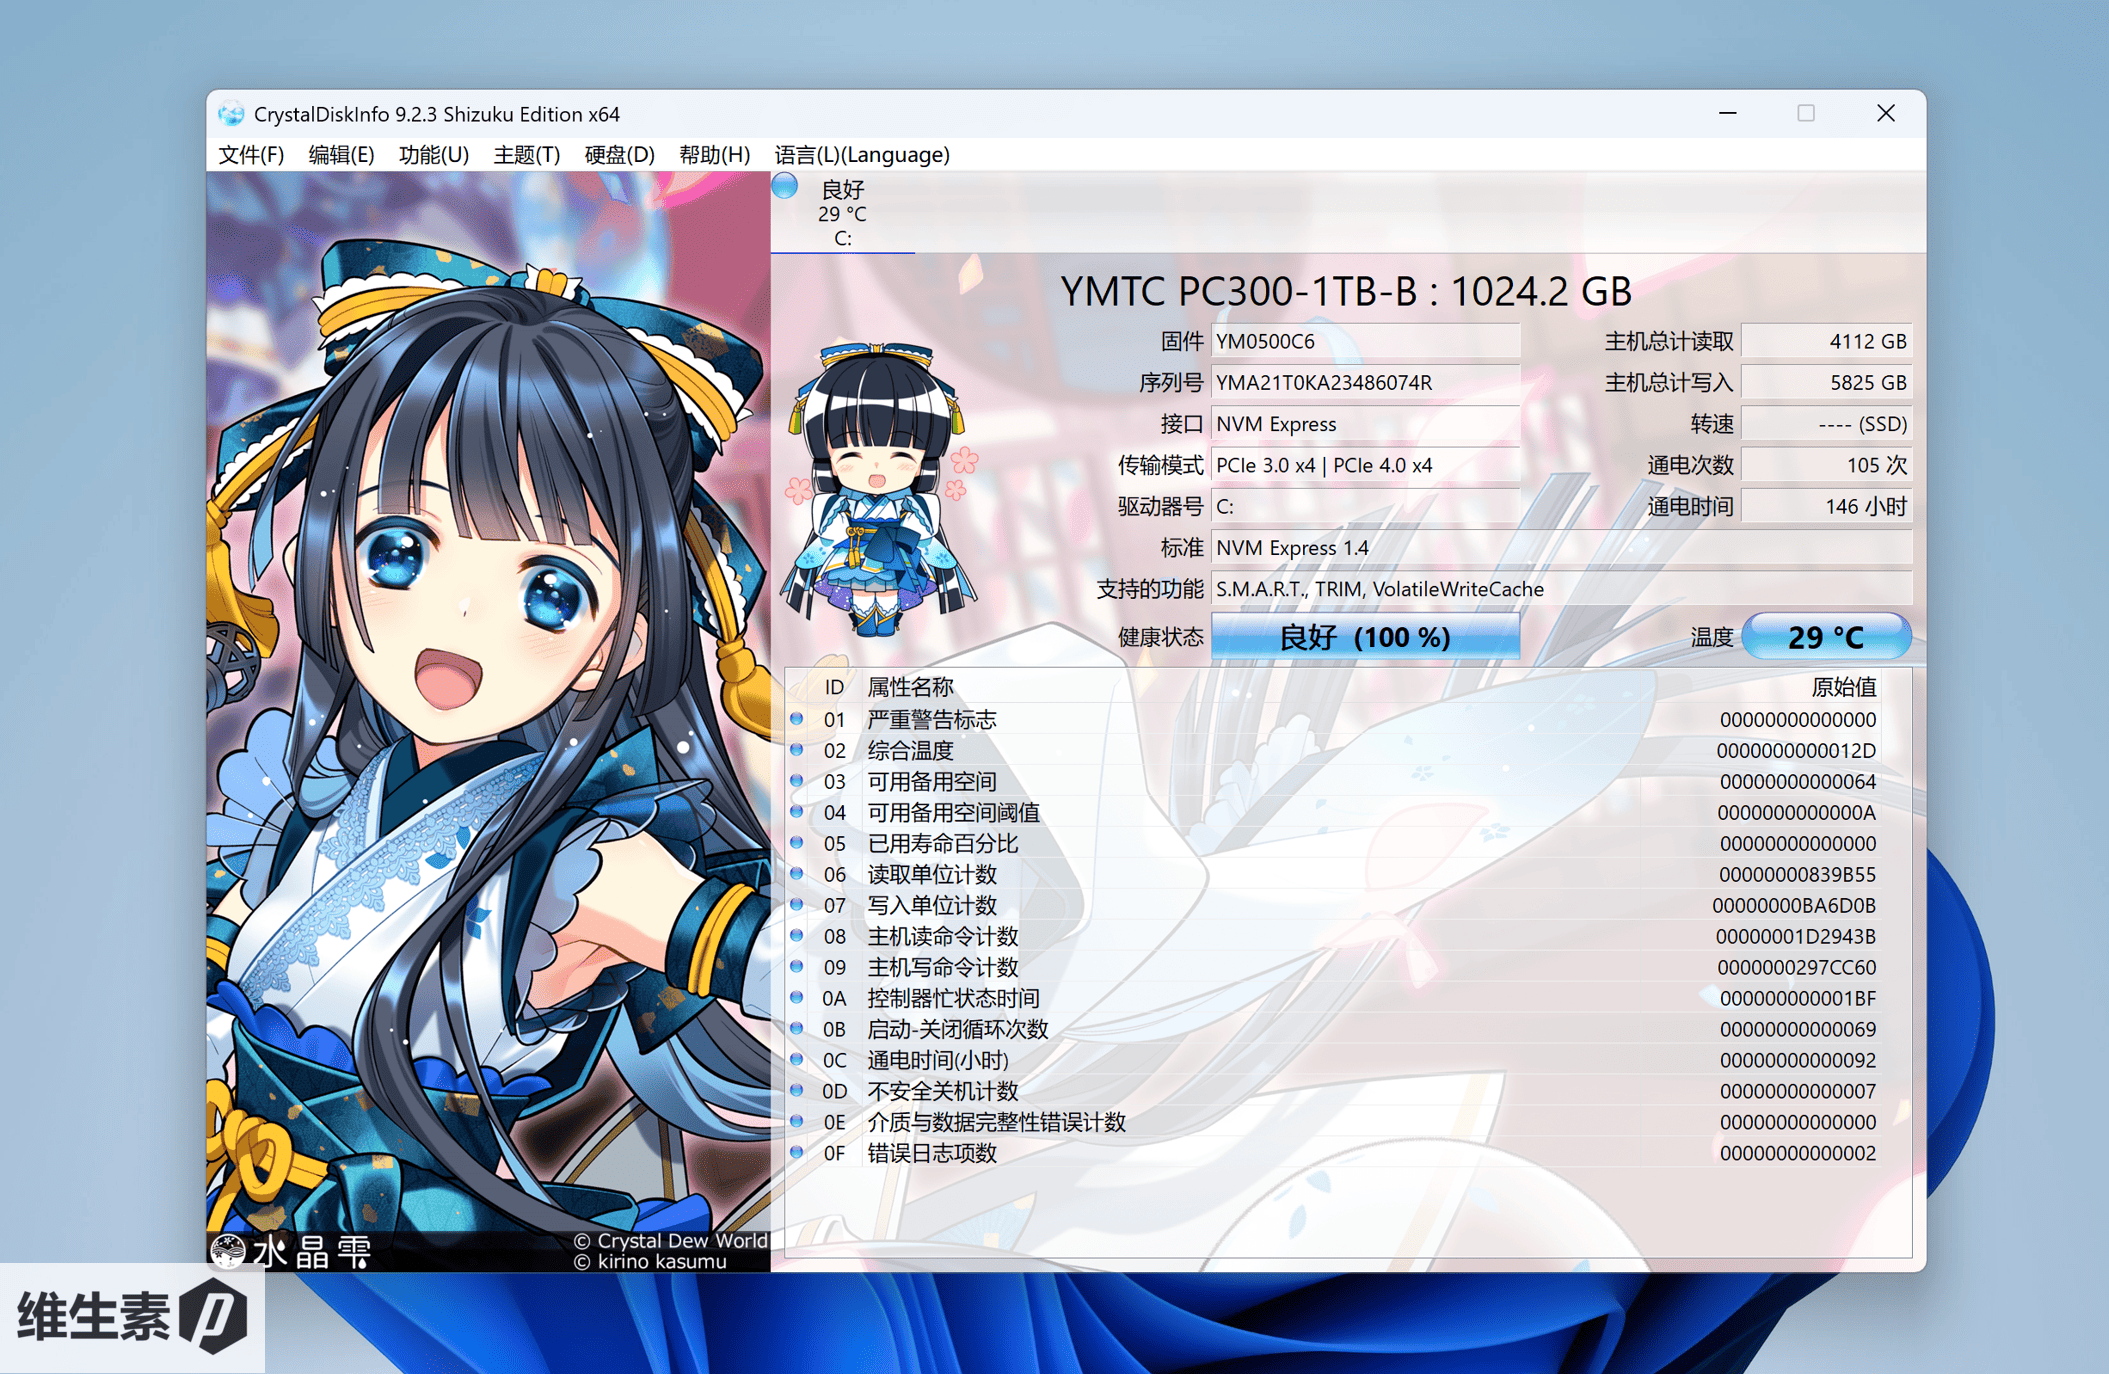Click the status dot next to 综合温度

[797, 750]
